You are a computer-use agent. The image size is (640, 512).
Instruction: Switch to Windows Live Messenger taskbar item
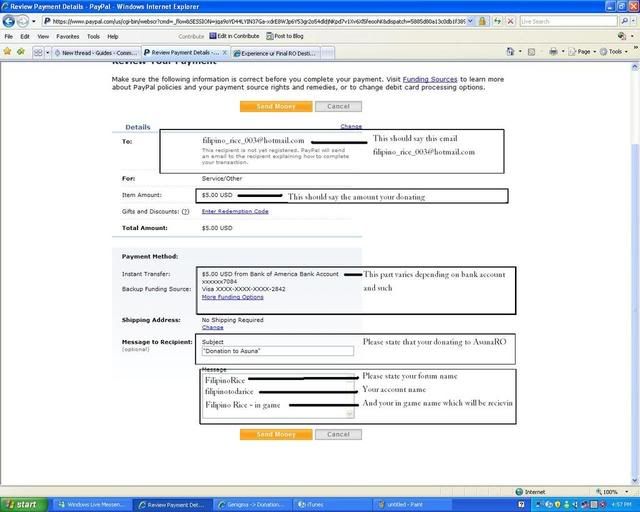tap(93, 505)
